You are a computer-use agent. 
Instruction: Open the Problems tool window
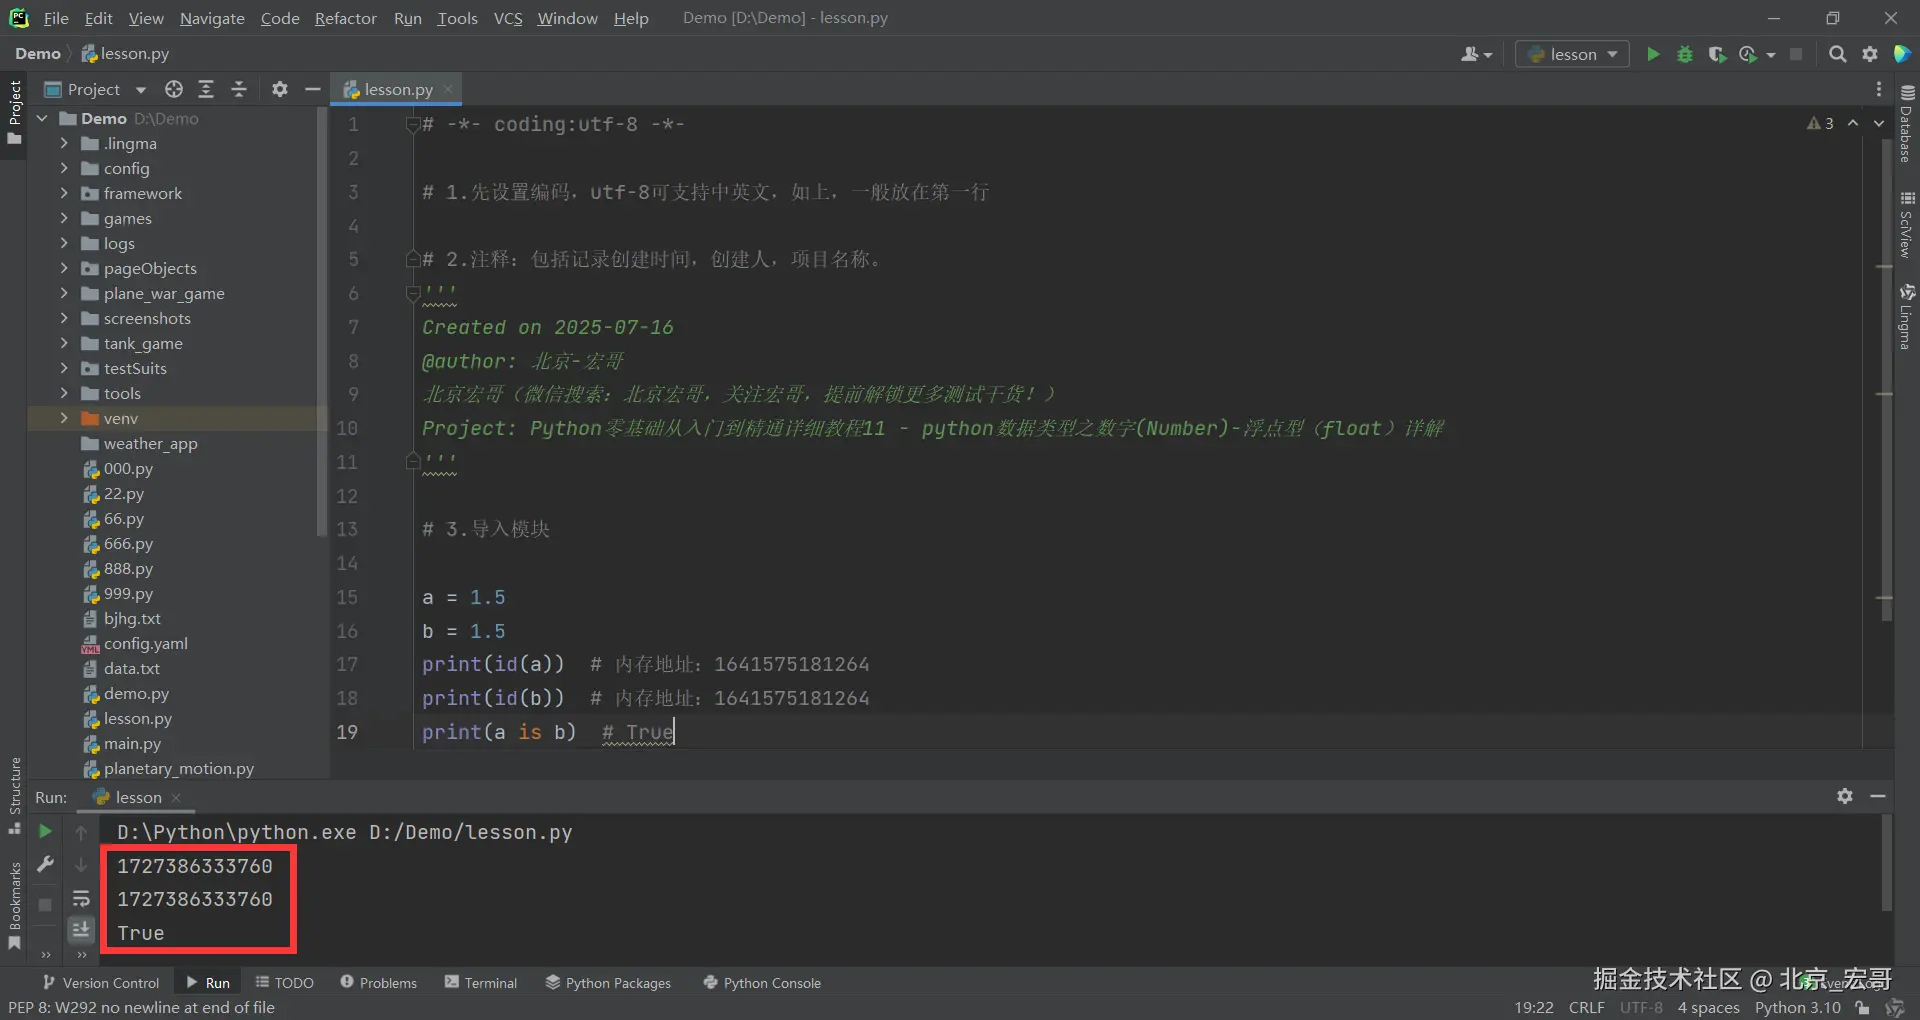click(x=378, y=983)
